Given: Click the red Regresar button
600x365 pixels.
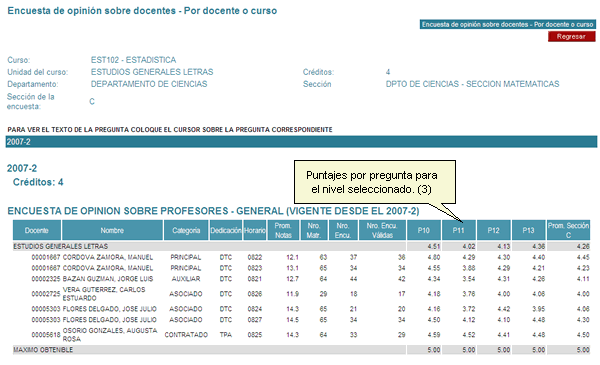Looking at the screenshot, I should tap(571, 36).
